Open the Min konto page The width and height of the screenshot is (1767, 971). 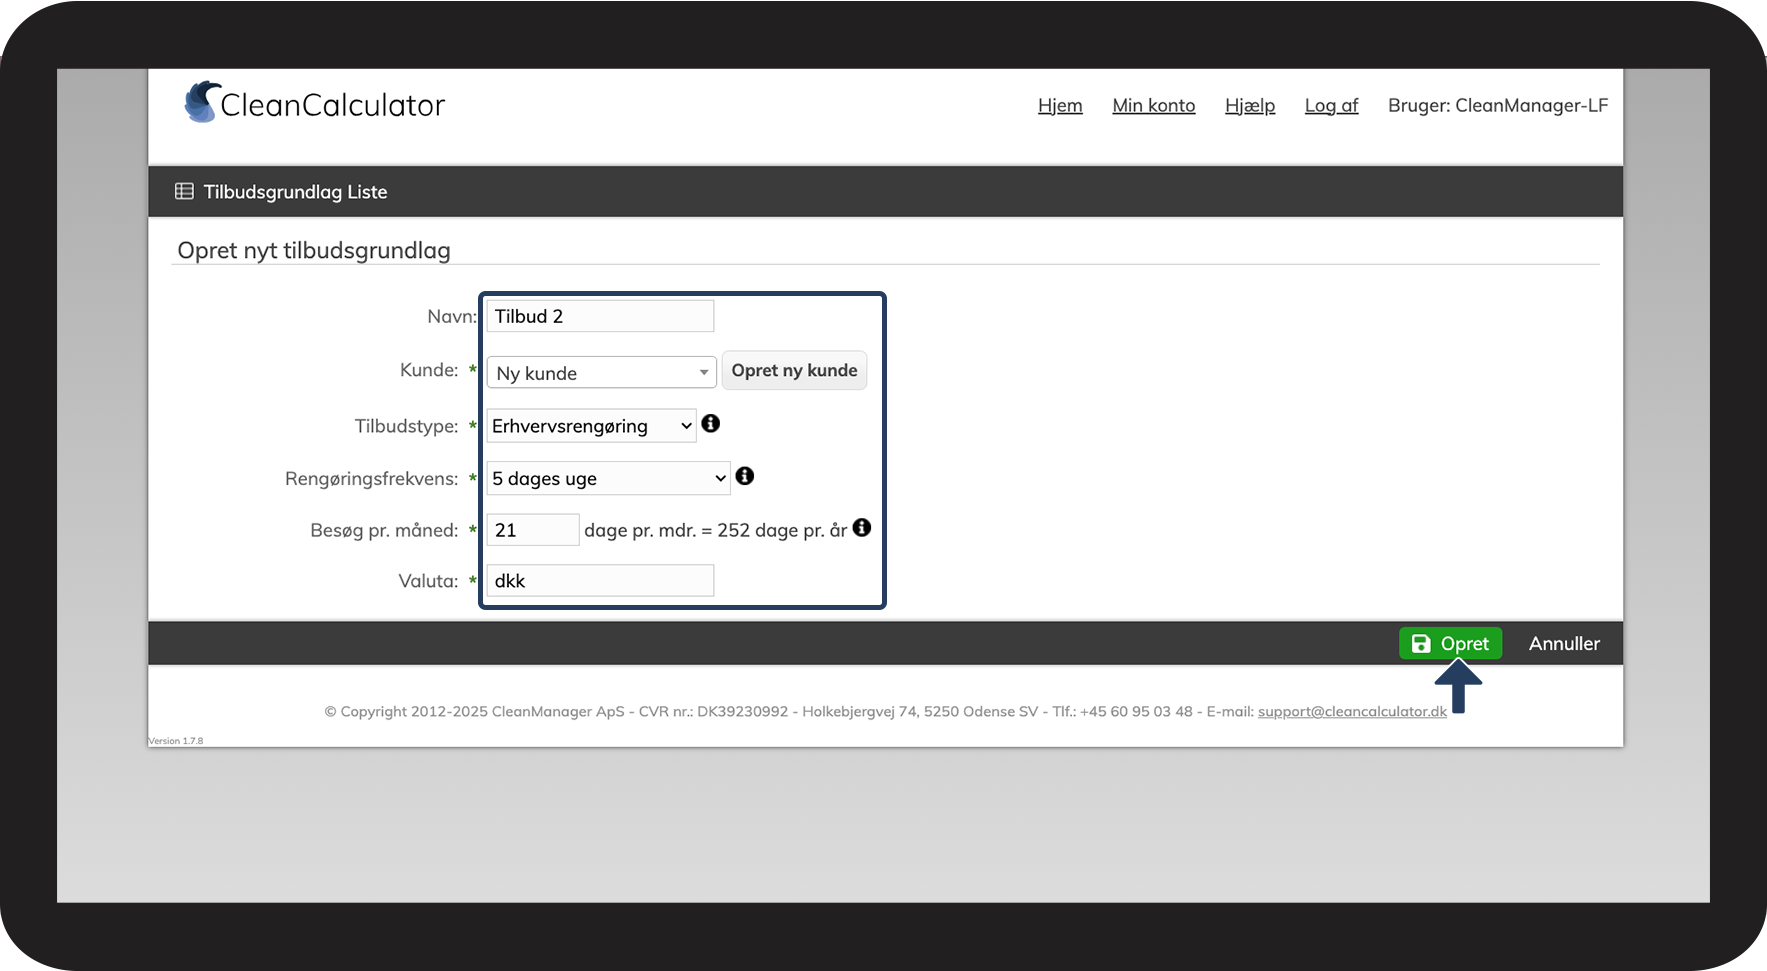click(x=1153, y=106)
